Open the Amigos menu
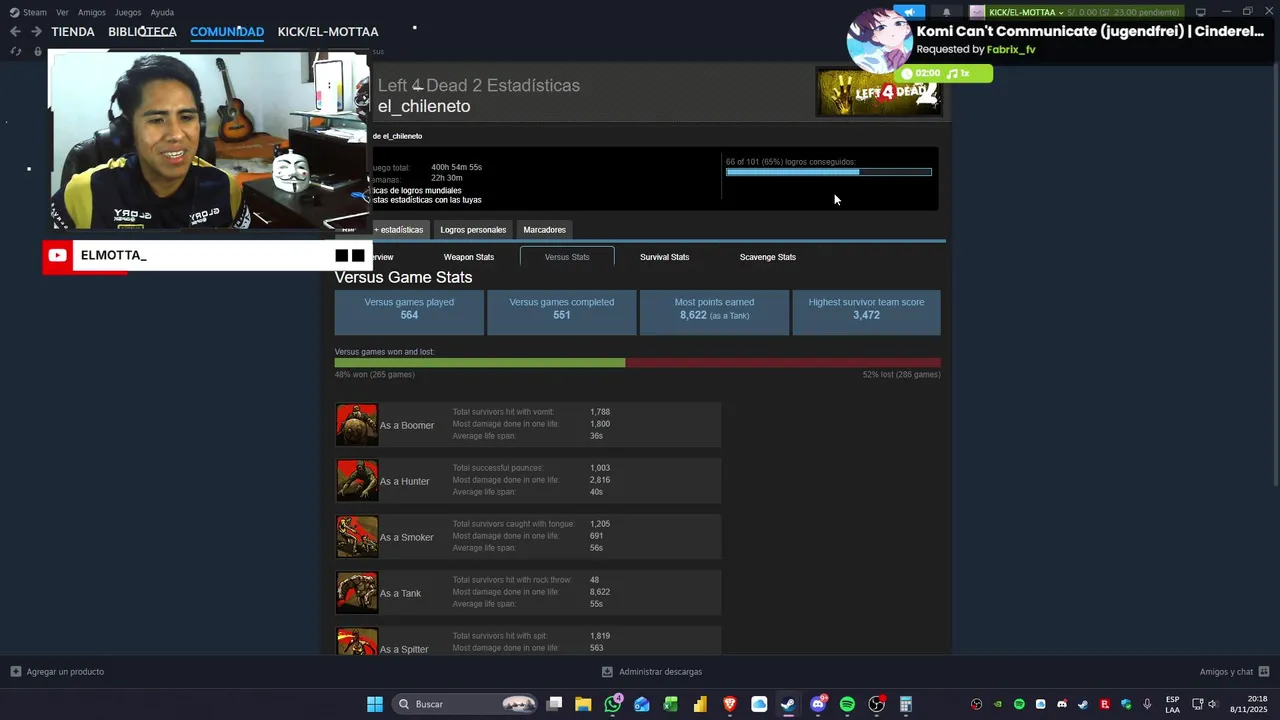Screen dimensions: 1280x720 (x=92, y=12)
